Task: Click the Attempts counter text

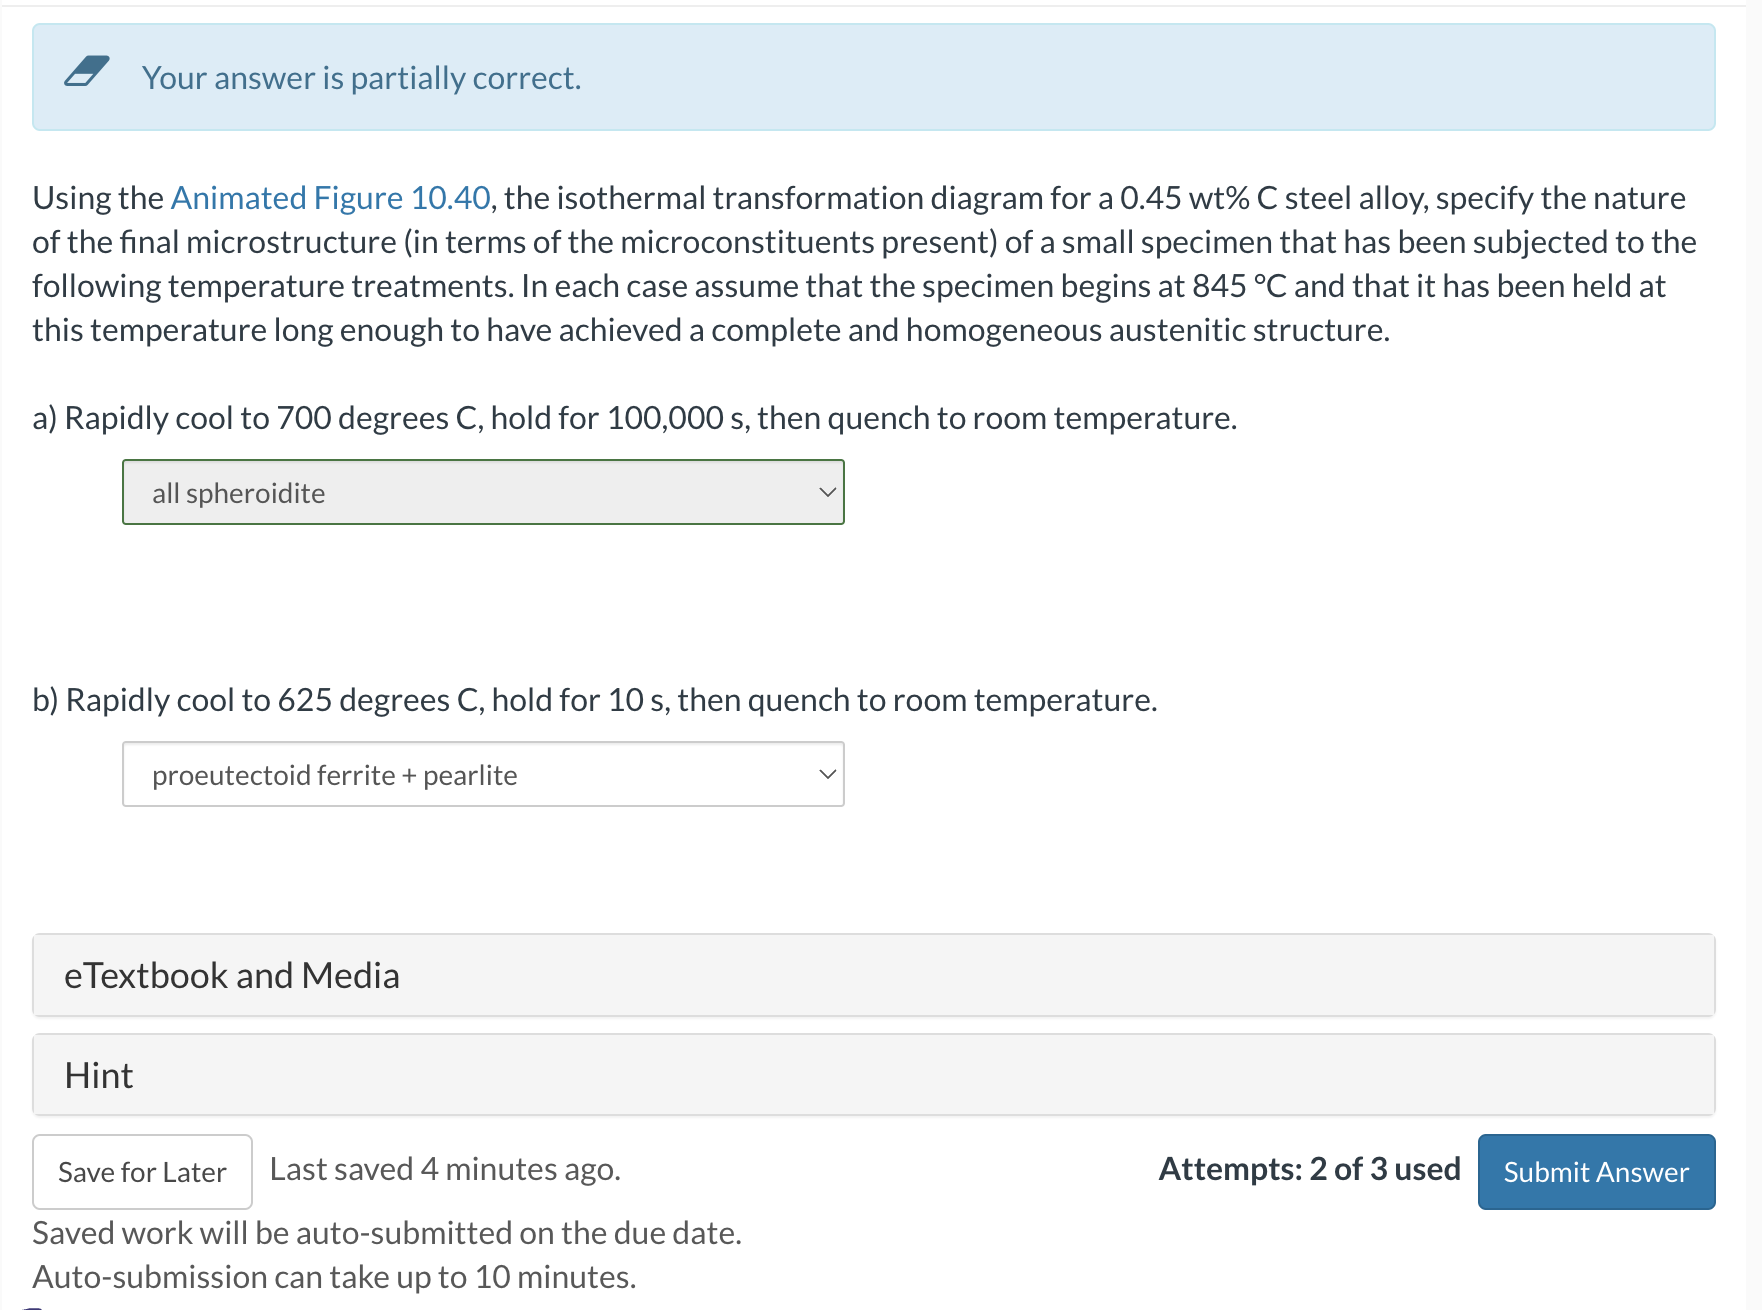Action: click(x=1308, y=1168)
